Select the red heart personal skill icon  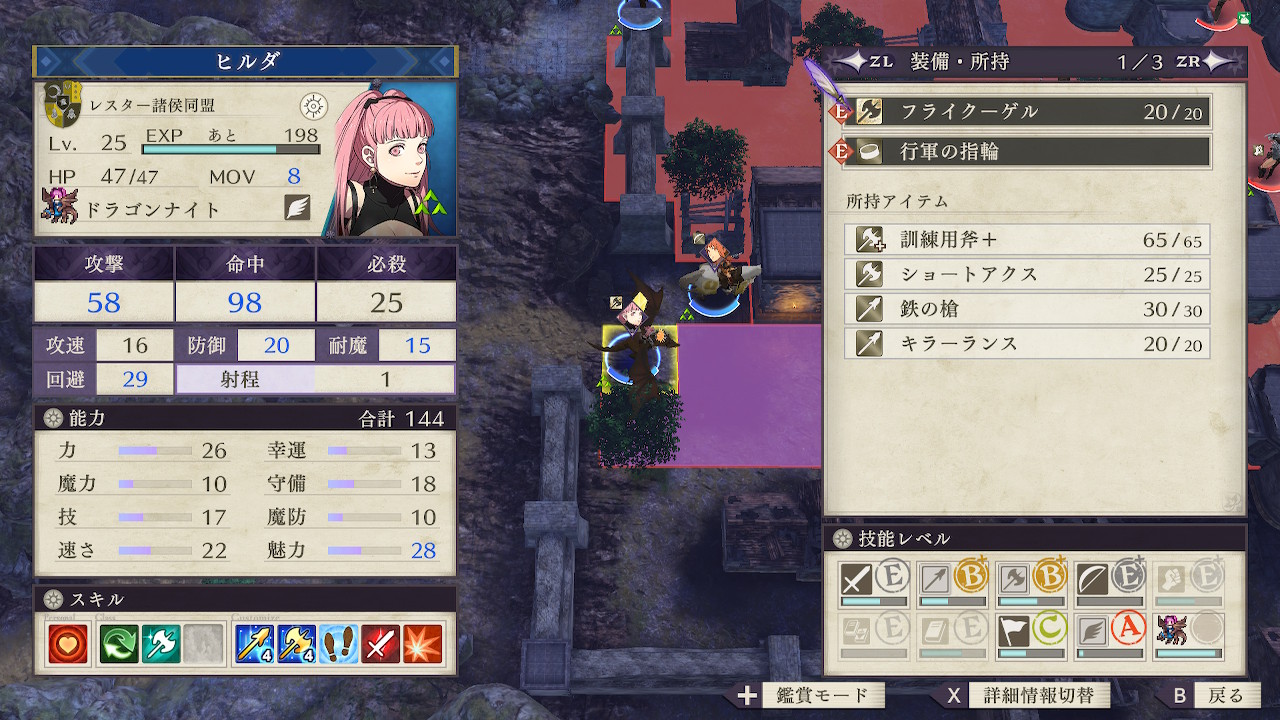pos(66,645)
